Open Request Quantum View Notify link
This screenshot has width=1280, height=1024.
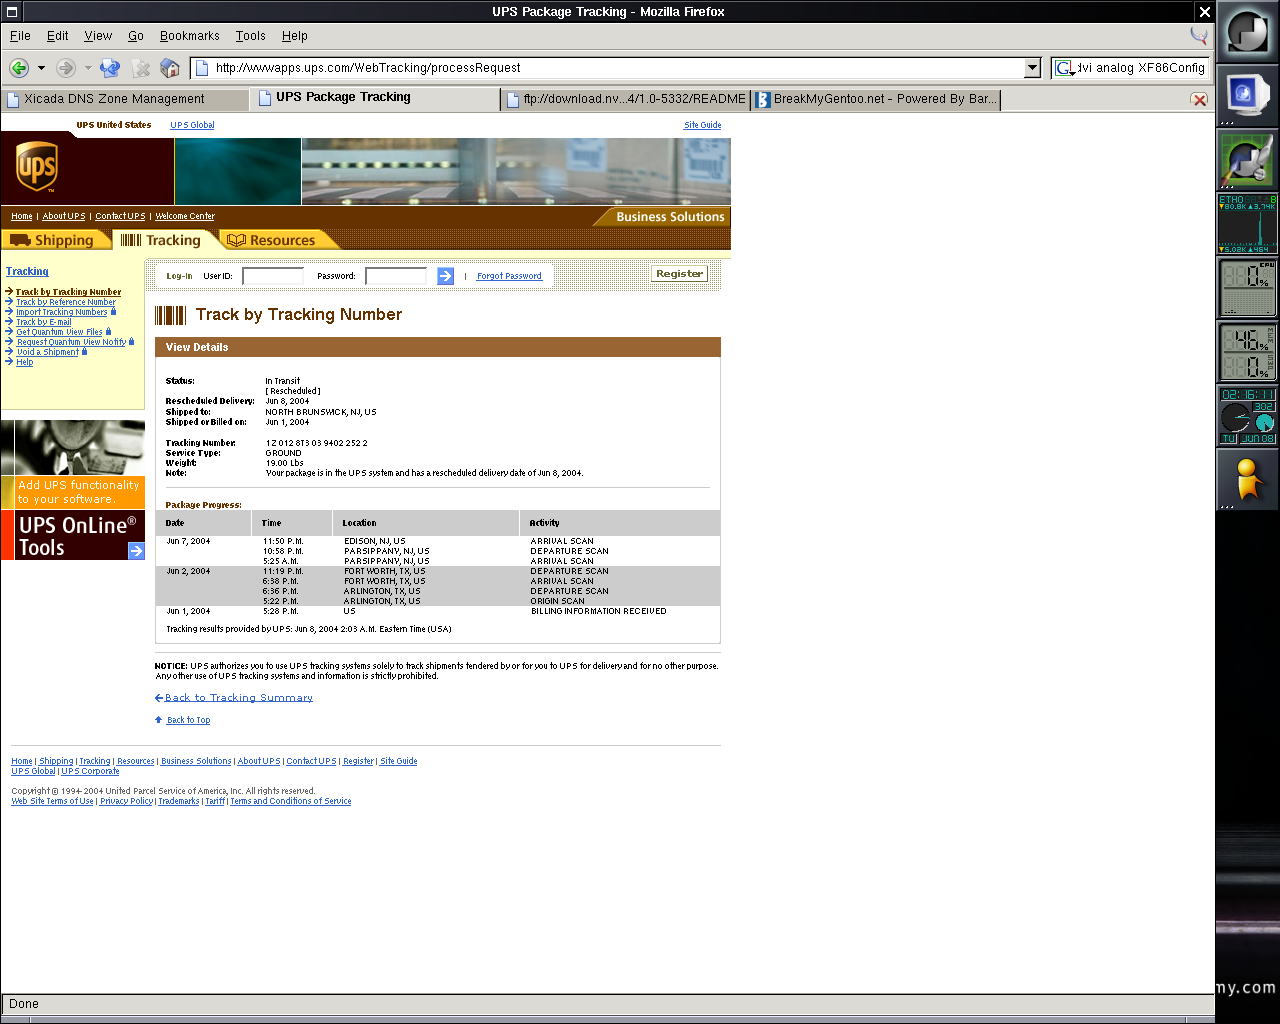pyautogui.click(x=71, y=342)
